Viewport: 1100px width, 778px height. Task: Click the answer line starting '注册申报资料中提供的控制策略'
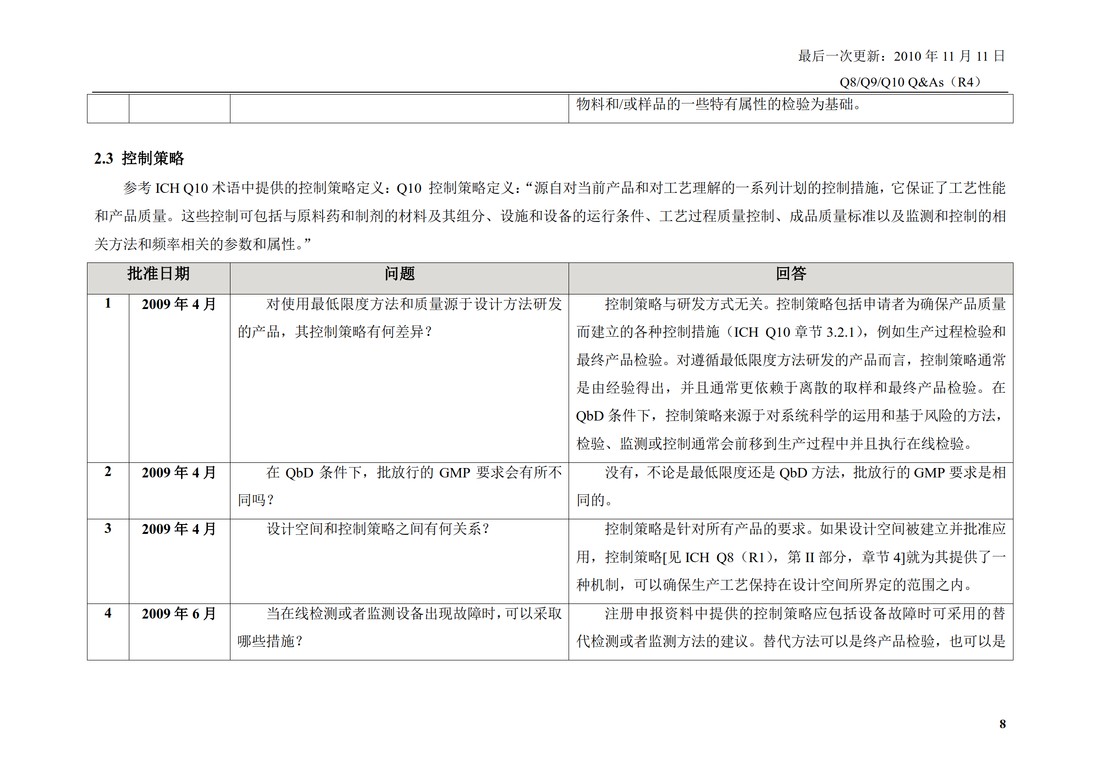(805, 614)
